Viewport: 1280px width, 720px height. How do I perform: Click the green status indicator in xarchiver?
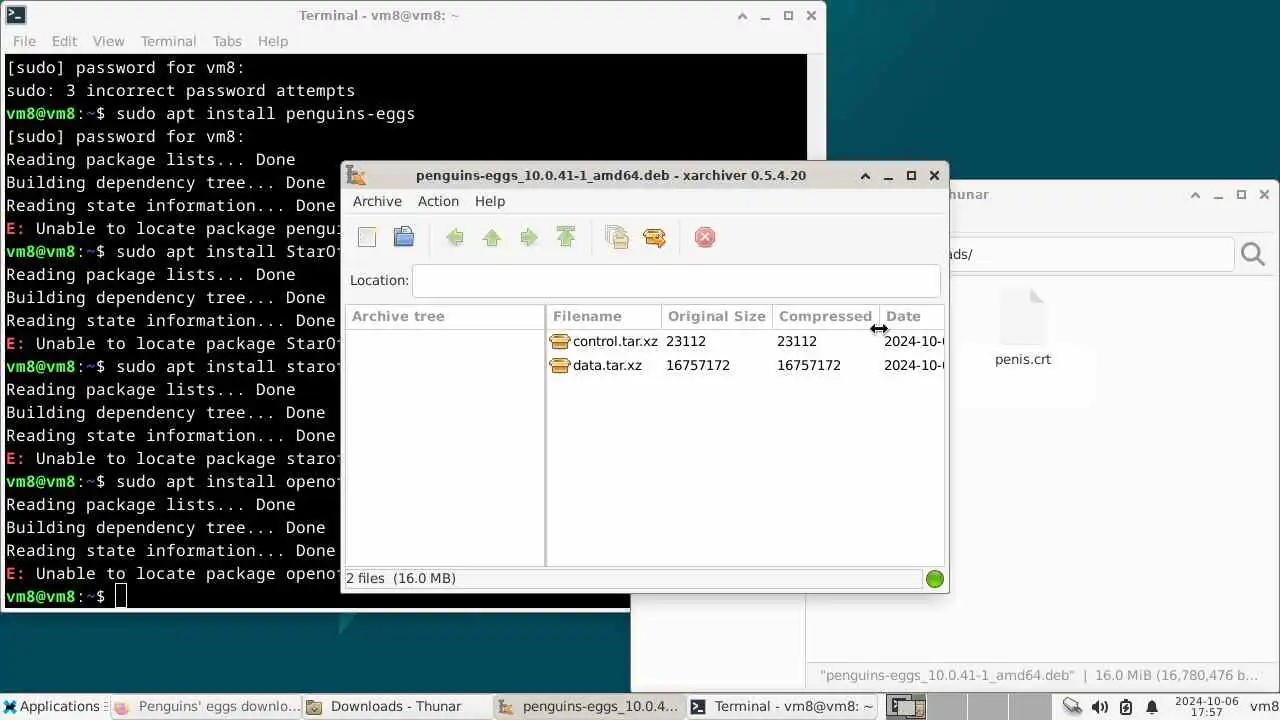(x=935, y=579)
